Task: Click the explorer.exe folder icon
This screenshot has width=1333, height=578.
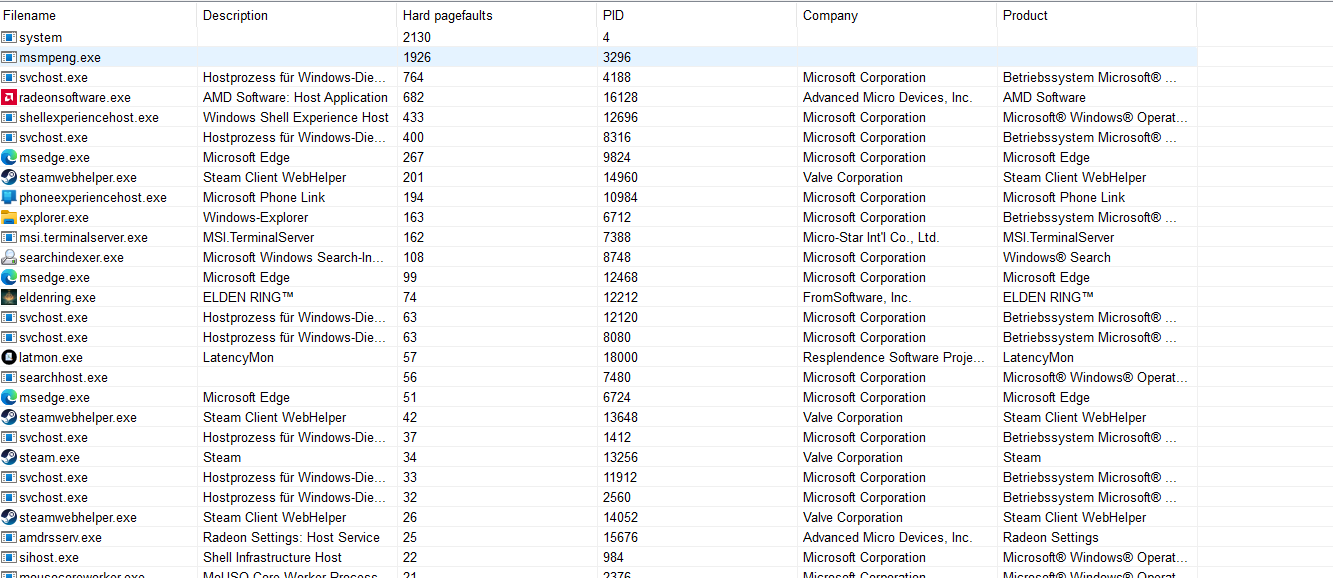Action: point(9,217)
